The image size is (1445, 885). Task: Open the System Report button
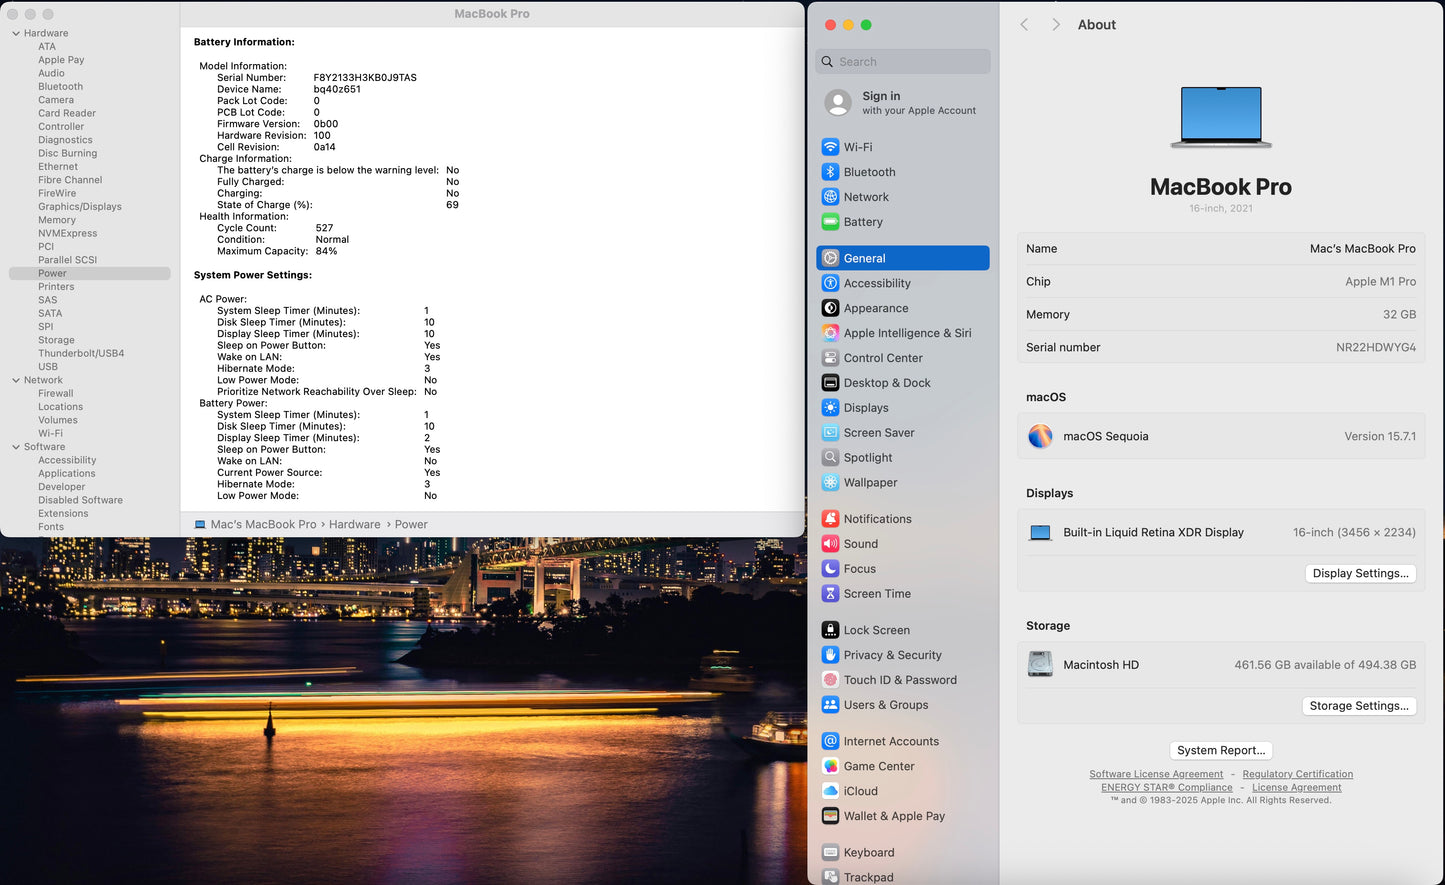[x=1220, y=750]
